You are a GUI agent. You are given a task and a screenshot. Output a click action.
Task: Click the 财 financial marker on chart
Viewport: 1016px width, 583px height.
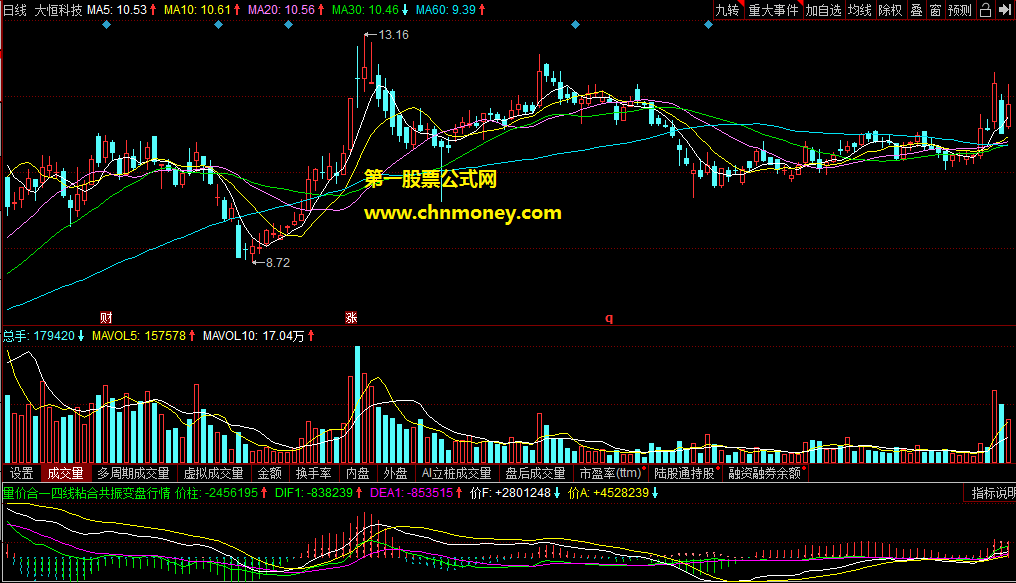[106, 317]
